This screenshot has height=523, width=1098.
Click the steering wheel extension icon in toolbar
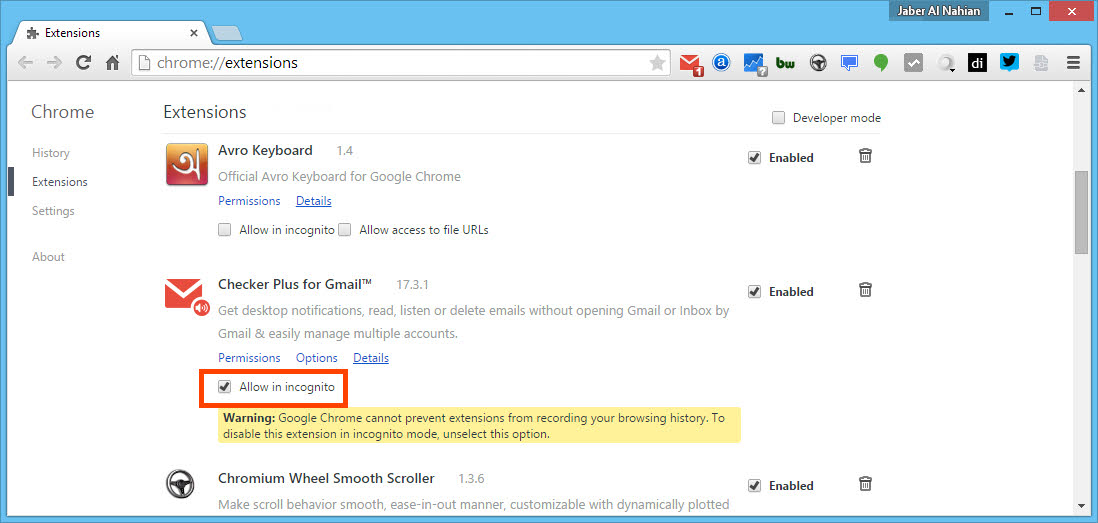817,63
